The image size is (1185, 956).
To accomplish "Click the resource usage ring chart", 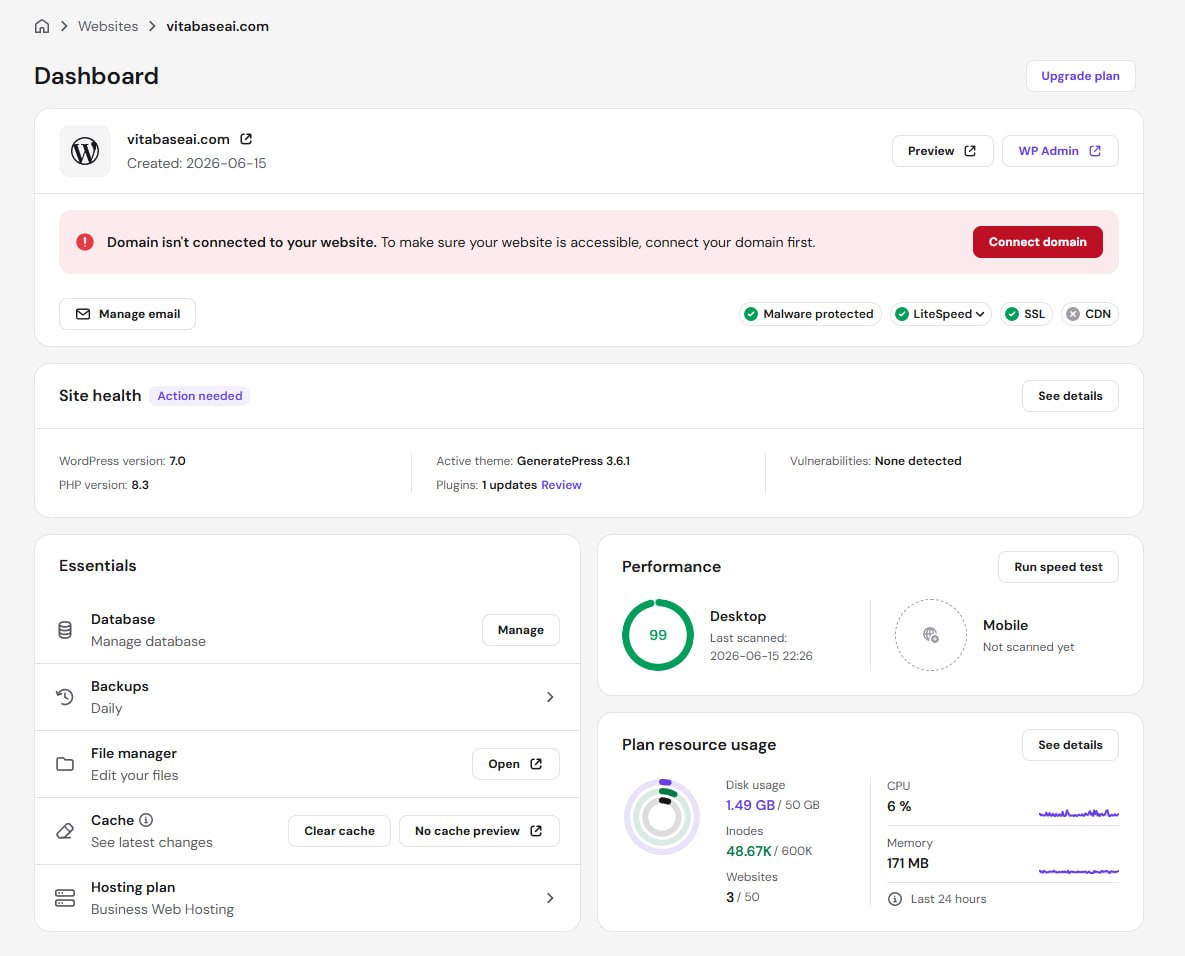I will point(662,816).
